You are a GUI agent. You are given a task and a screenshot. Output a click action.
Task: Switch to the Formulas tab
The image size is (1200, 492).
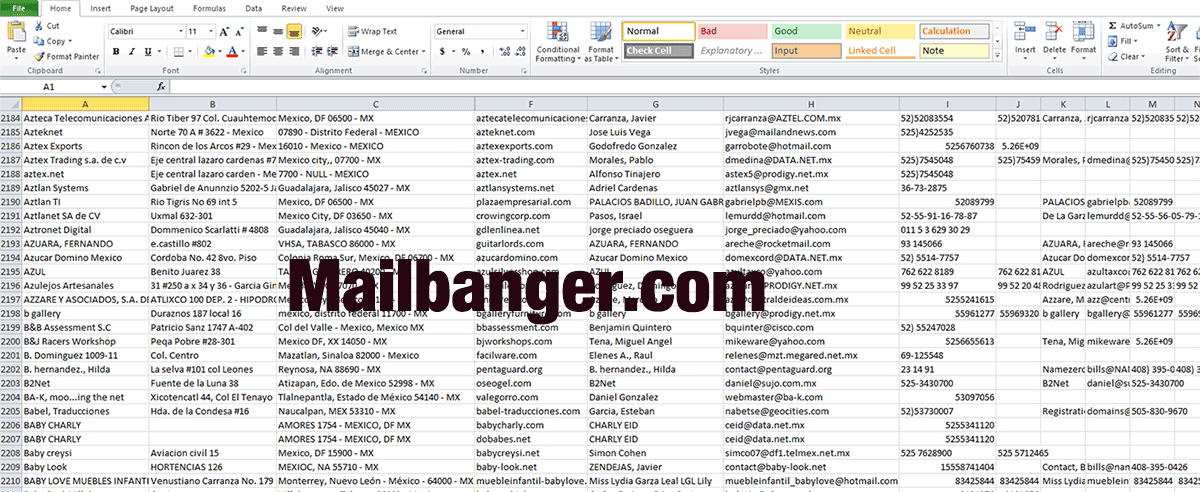coord(209,8)
